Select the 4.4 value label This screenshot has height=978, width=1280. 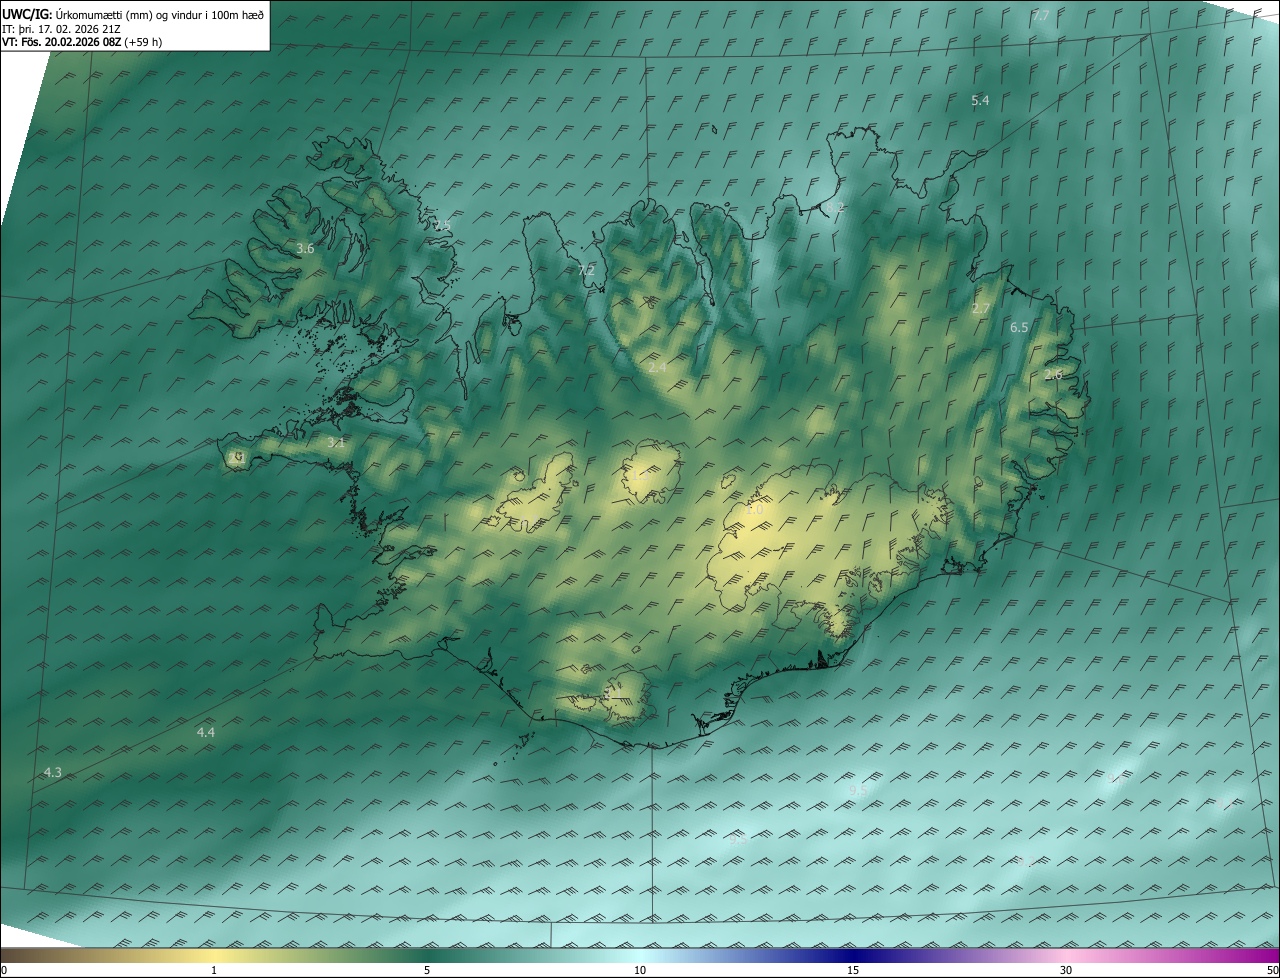(205, 732)
